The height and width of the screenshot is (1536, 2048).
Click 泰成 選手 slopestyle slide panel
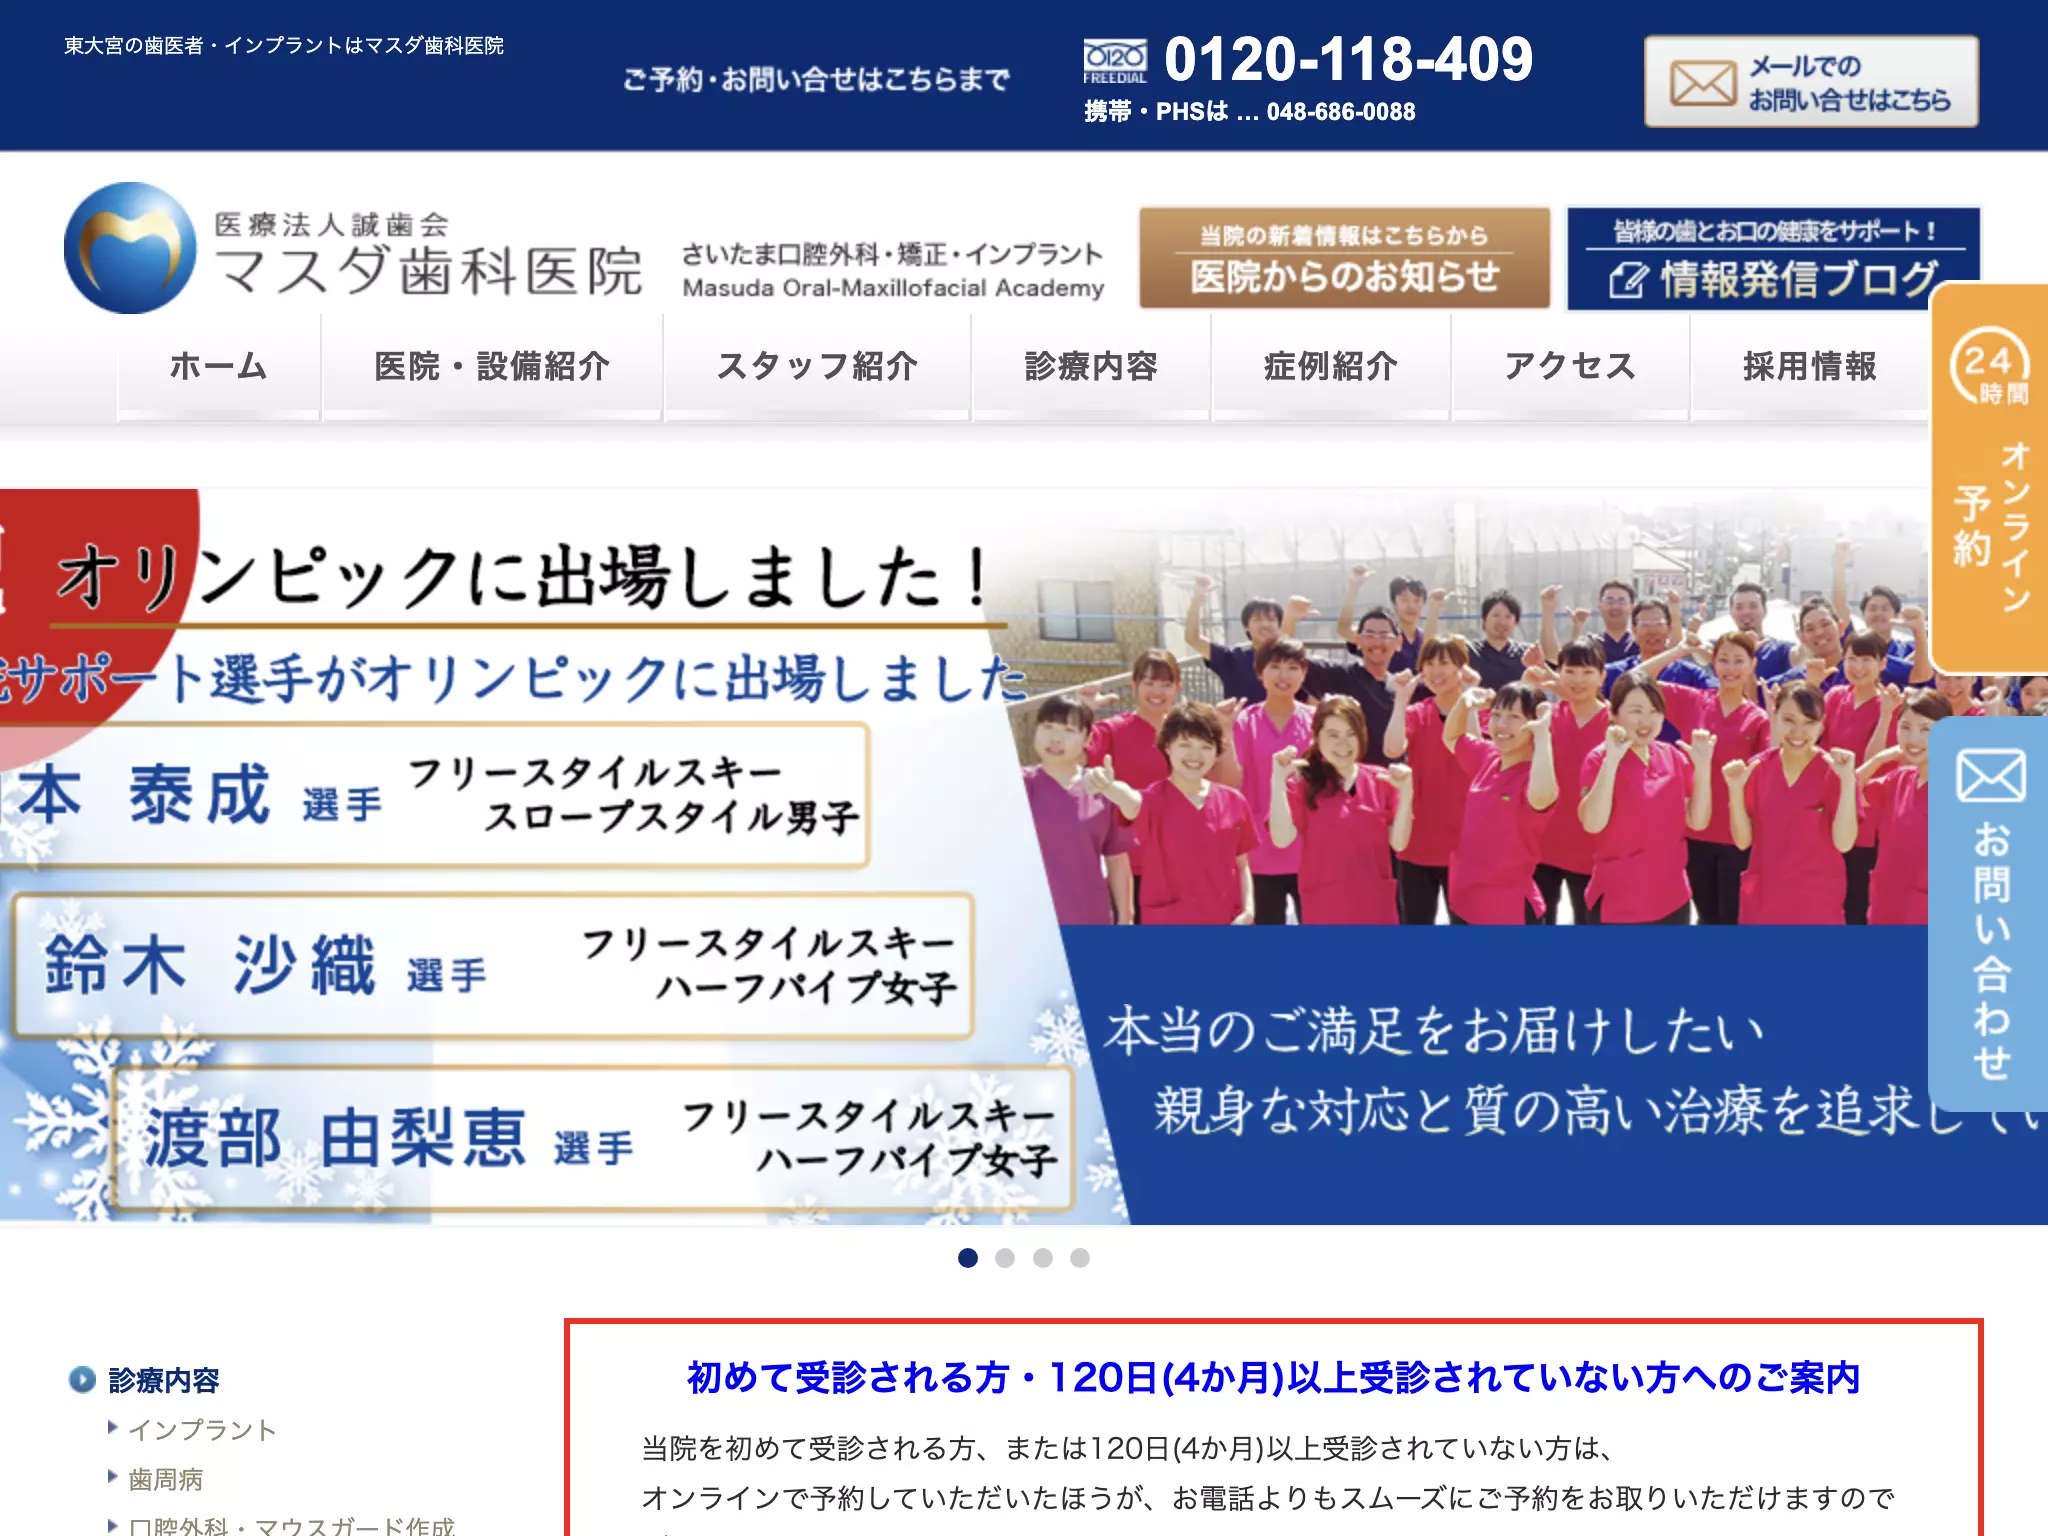pyautogui.click(x=435, y=796)
